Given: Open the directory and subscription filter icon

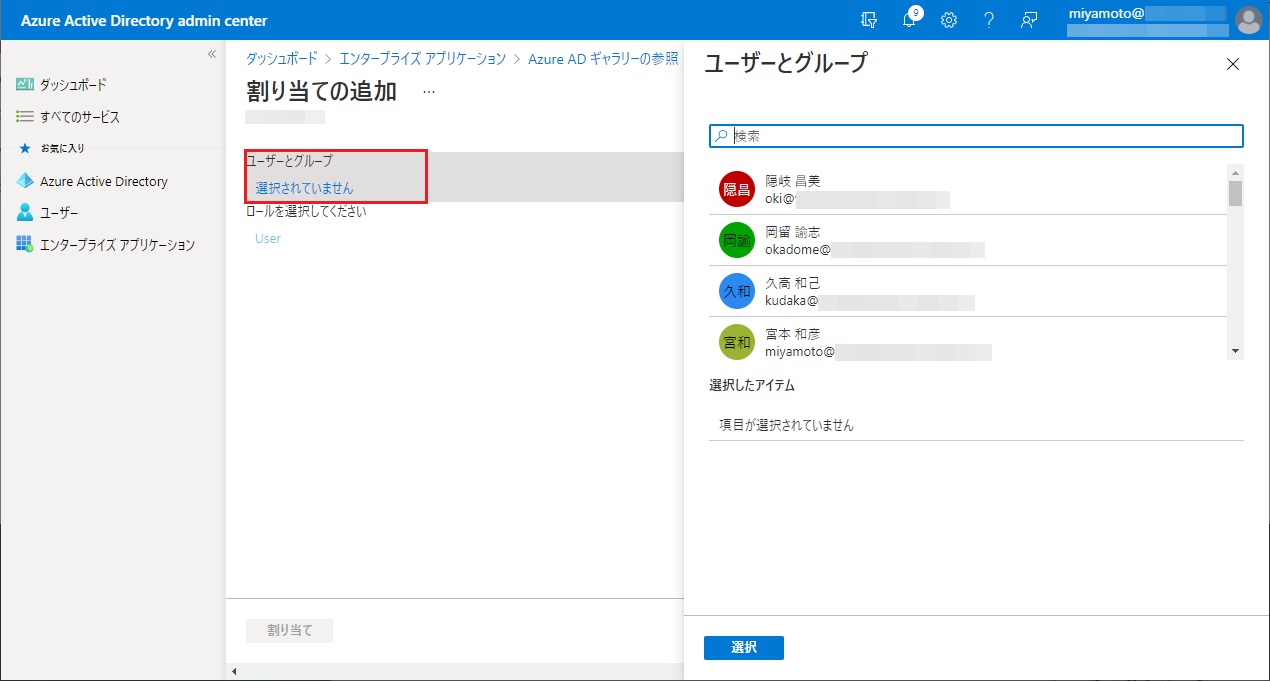Looking at the screenshot, I should [x=868, y=20].
